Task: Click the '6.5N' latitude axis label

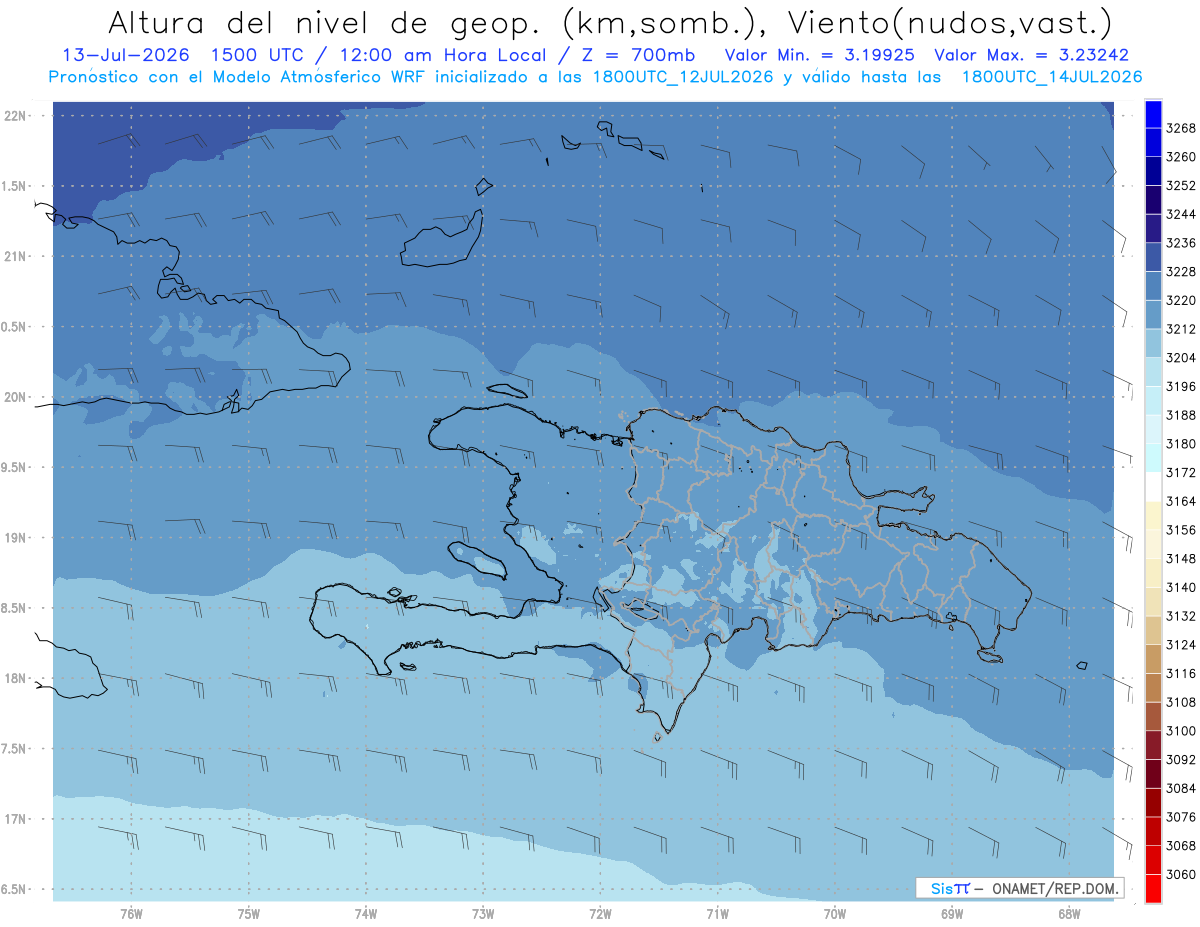Action: [14, 889]
